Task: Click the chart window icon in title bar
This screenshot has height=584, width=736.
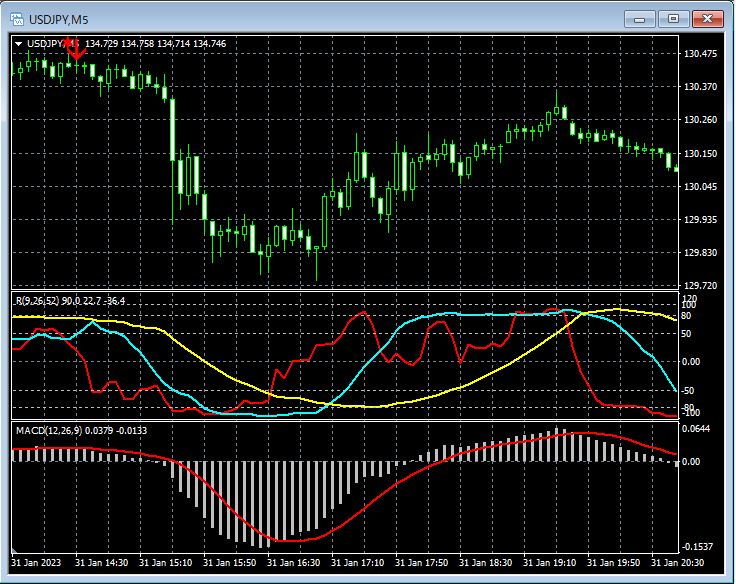Action: point(17,18)
